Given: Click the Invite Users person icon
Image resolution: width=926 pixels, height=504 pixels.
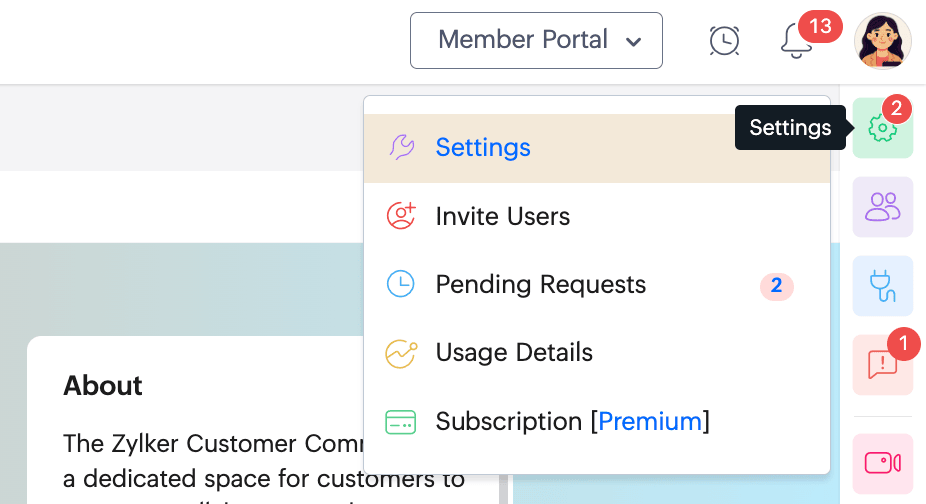Looking at the screenshot, I should click(x=400, y=216).
